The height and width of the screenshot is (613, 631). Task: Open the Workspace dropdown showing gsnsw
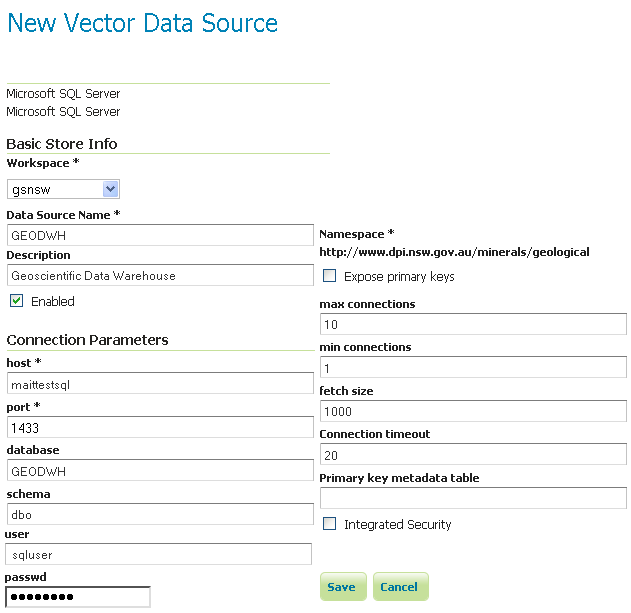click(x=64, y=189)
